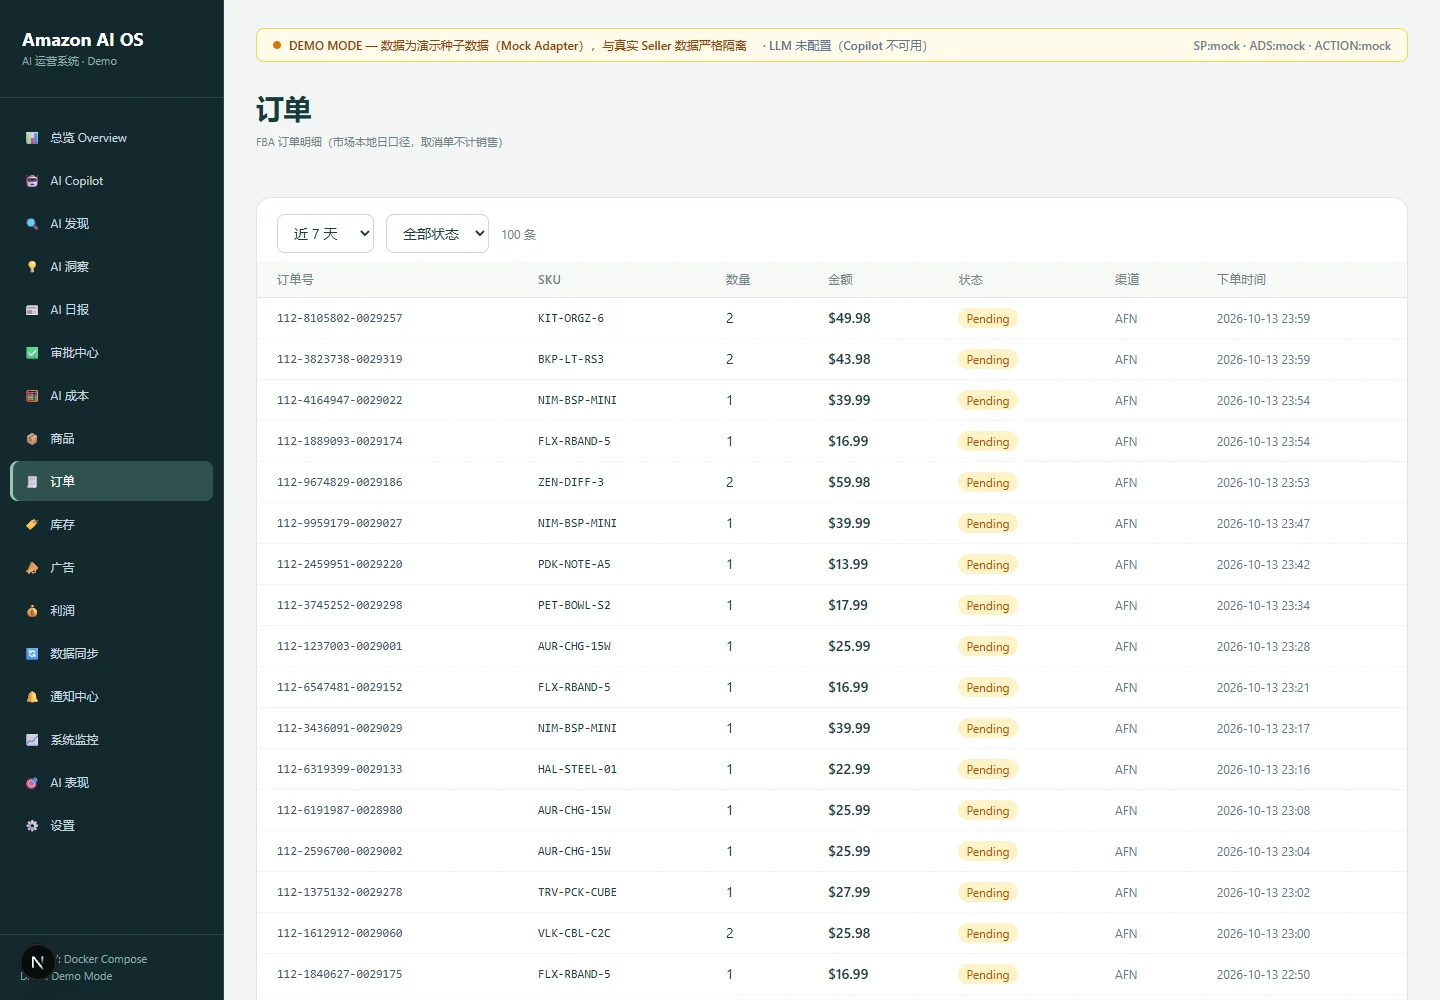The width and height of the screenshot is (1440, 1000).
Task: Click the timestamp 2026-10-13 23:02
Action: point(1263,893)
